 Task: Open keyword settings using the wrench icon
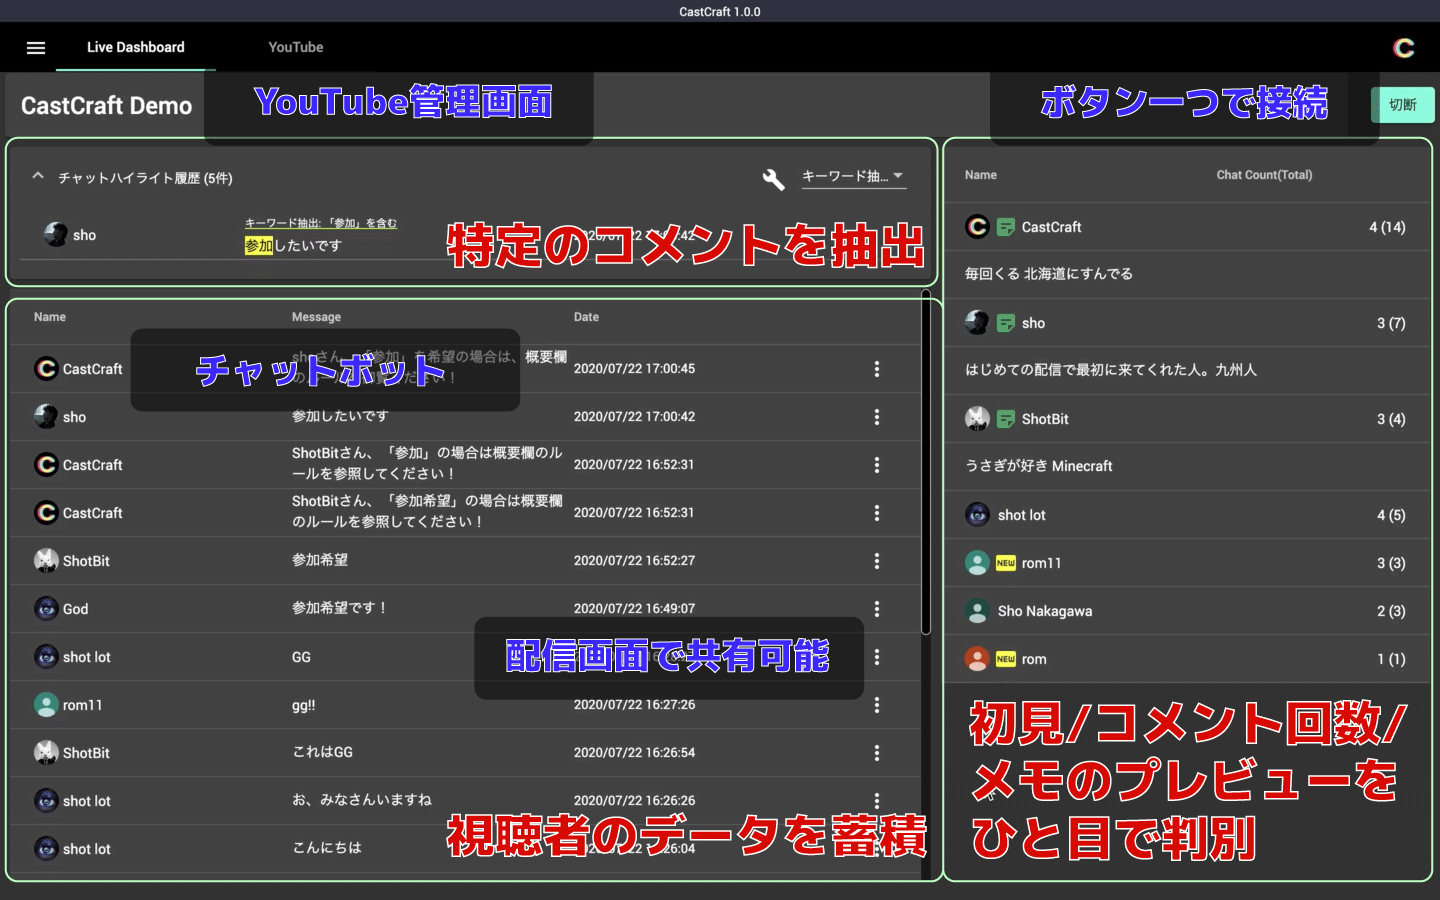[x=772, y=179]
